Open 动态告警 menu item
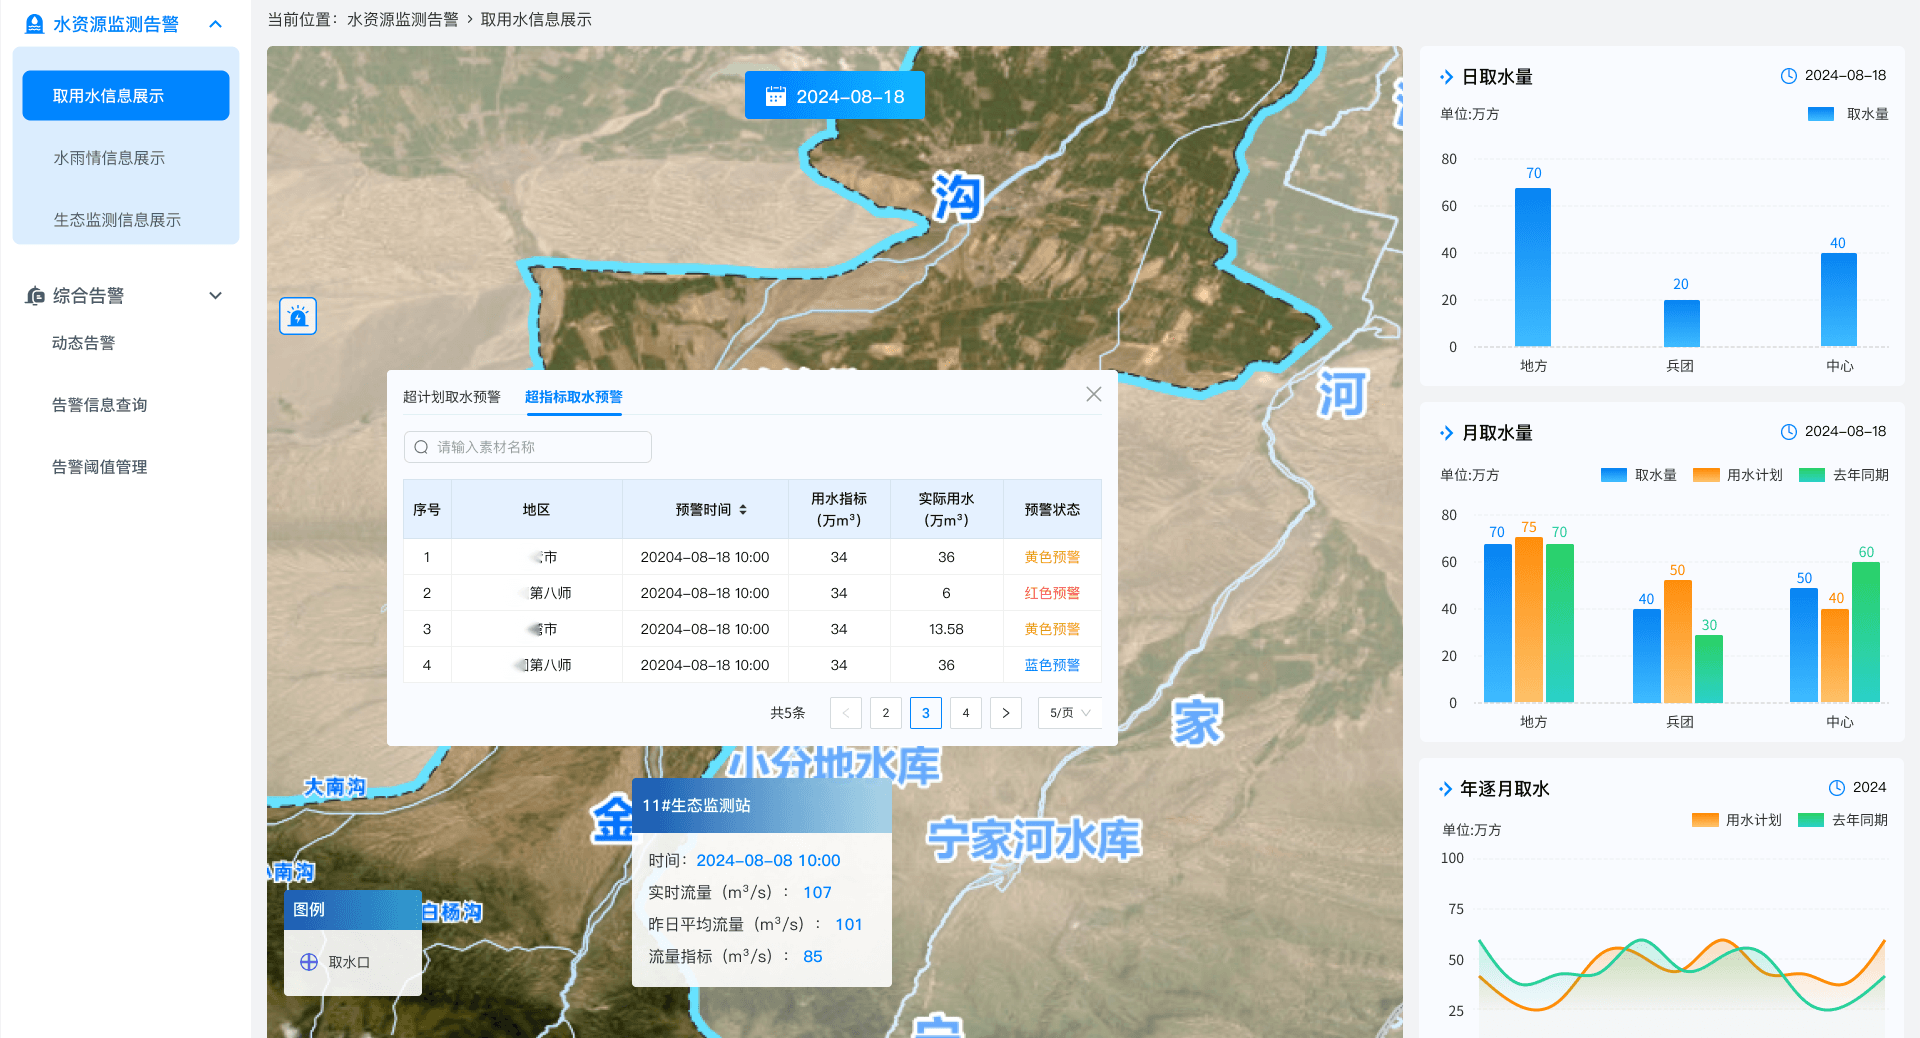This screenshot has width=1920, height=1038. click(84, 343)
